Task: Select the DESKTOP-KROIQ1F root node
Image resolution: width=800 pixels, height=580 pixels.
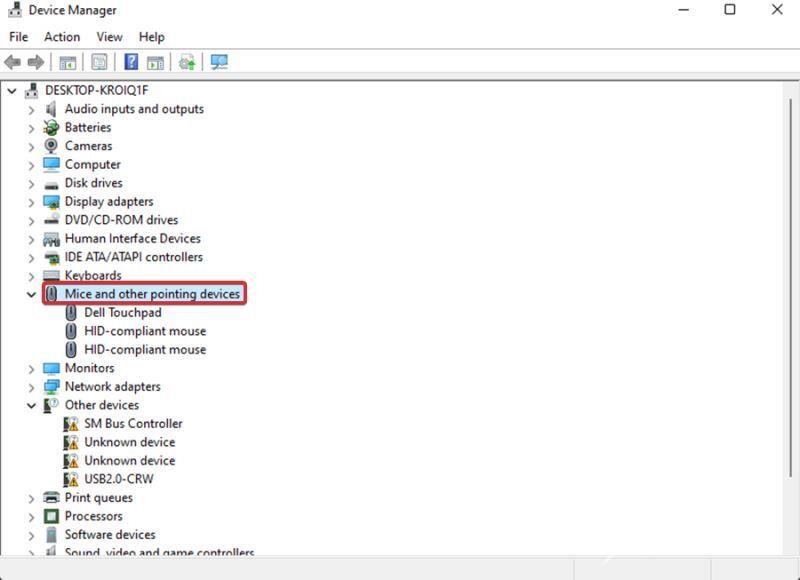Action: [98, 89]
